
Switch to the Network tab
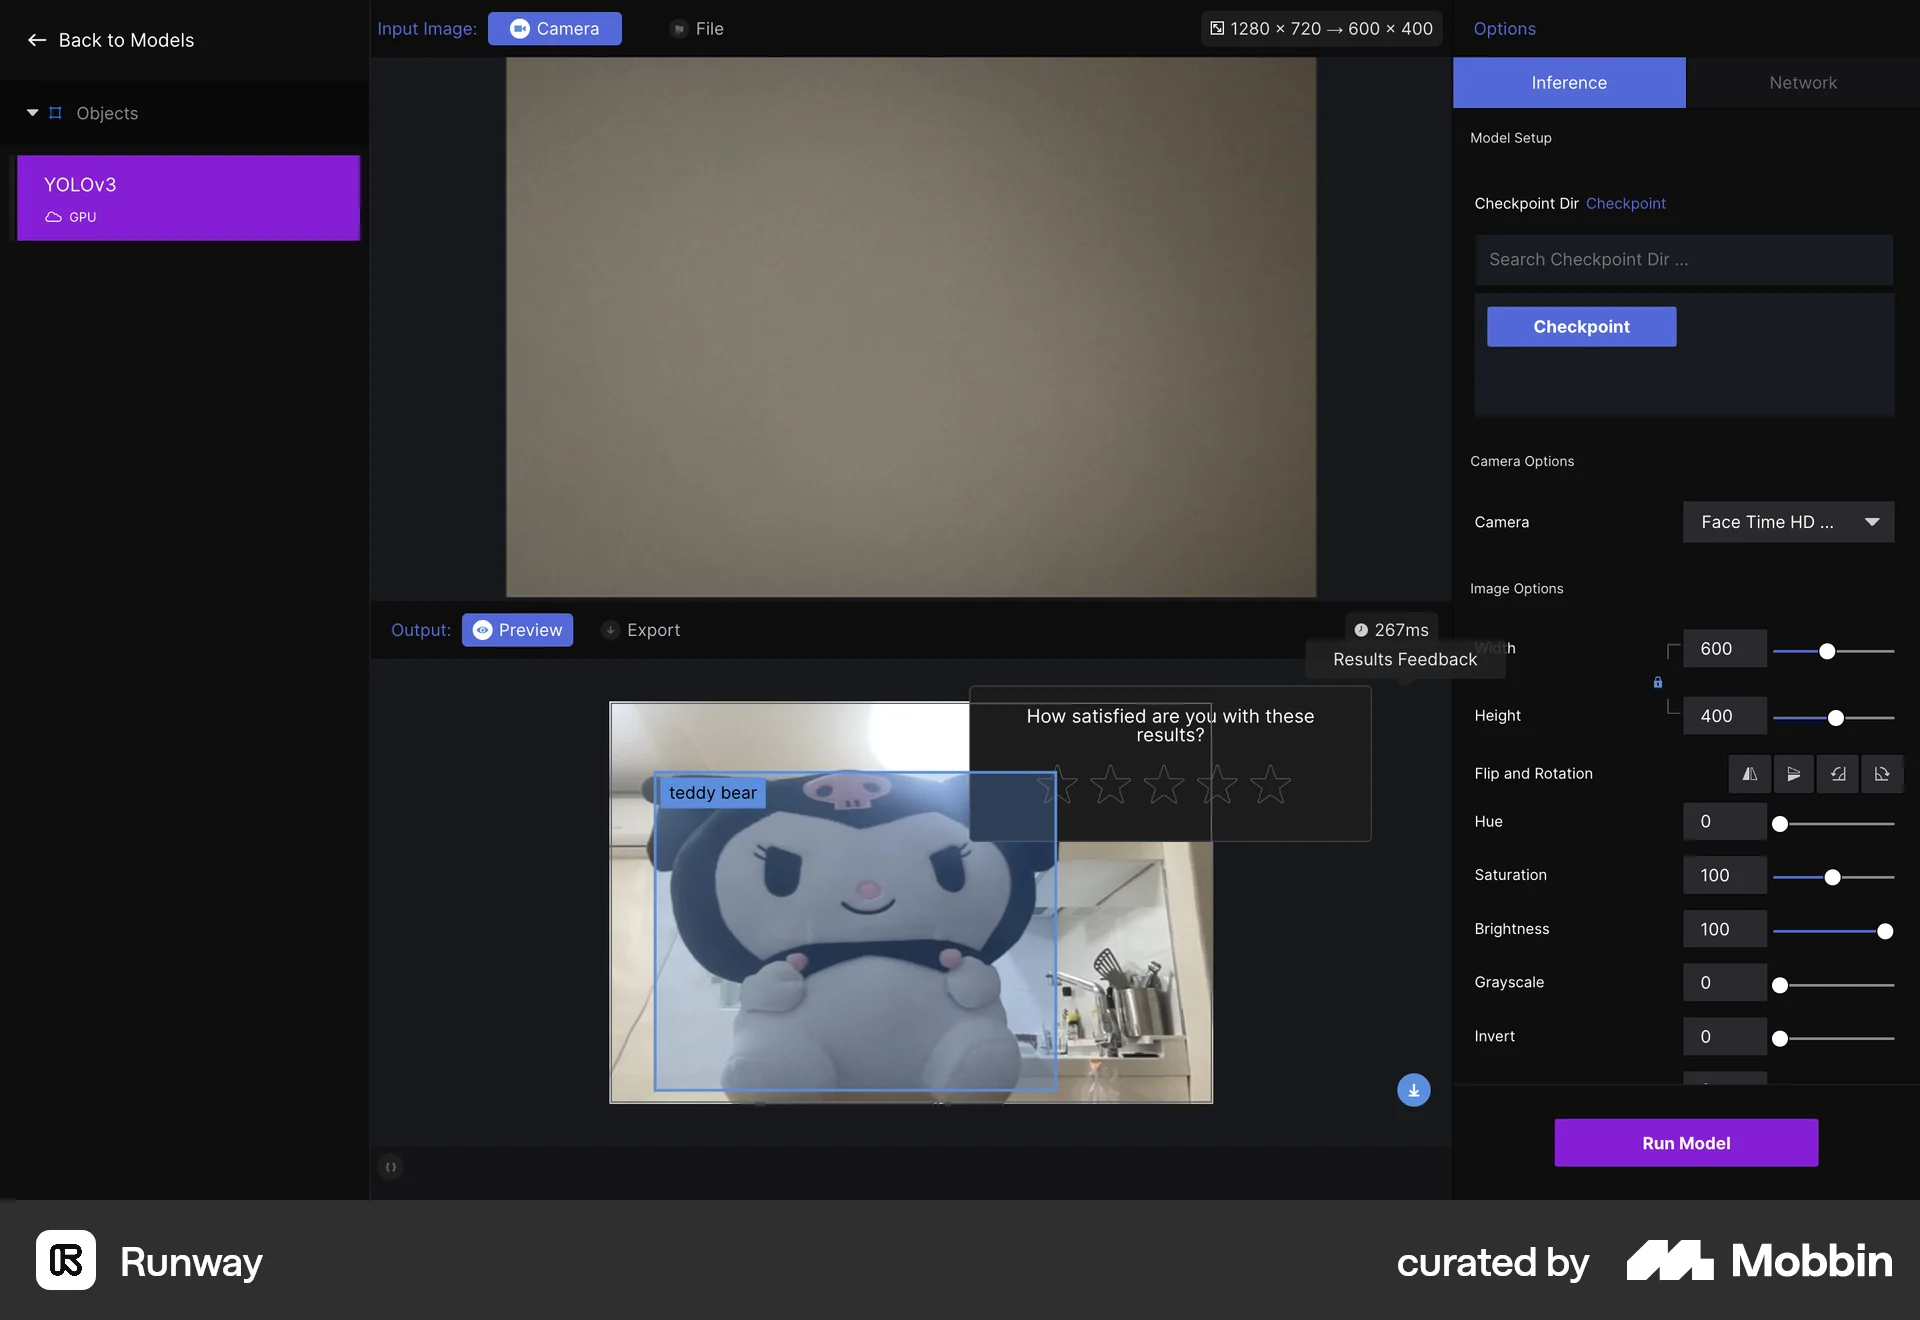(x=1802, y=83)
